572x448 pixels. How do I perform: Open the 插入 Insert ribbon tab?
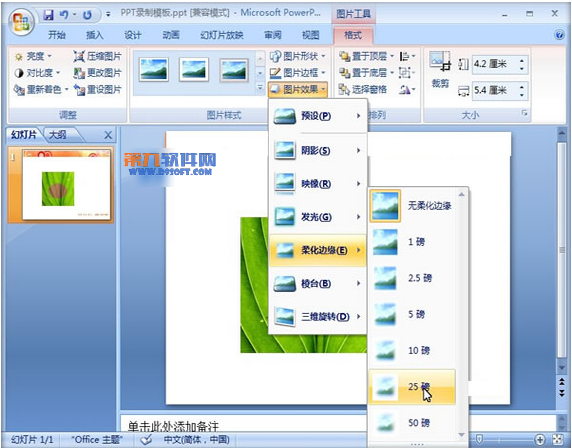click(95, 35)
